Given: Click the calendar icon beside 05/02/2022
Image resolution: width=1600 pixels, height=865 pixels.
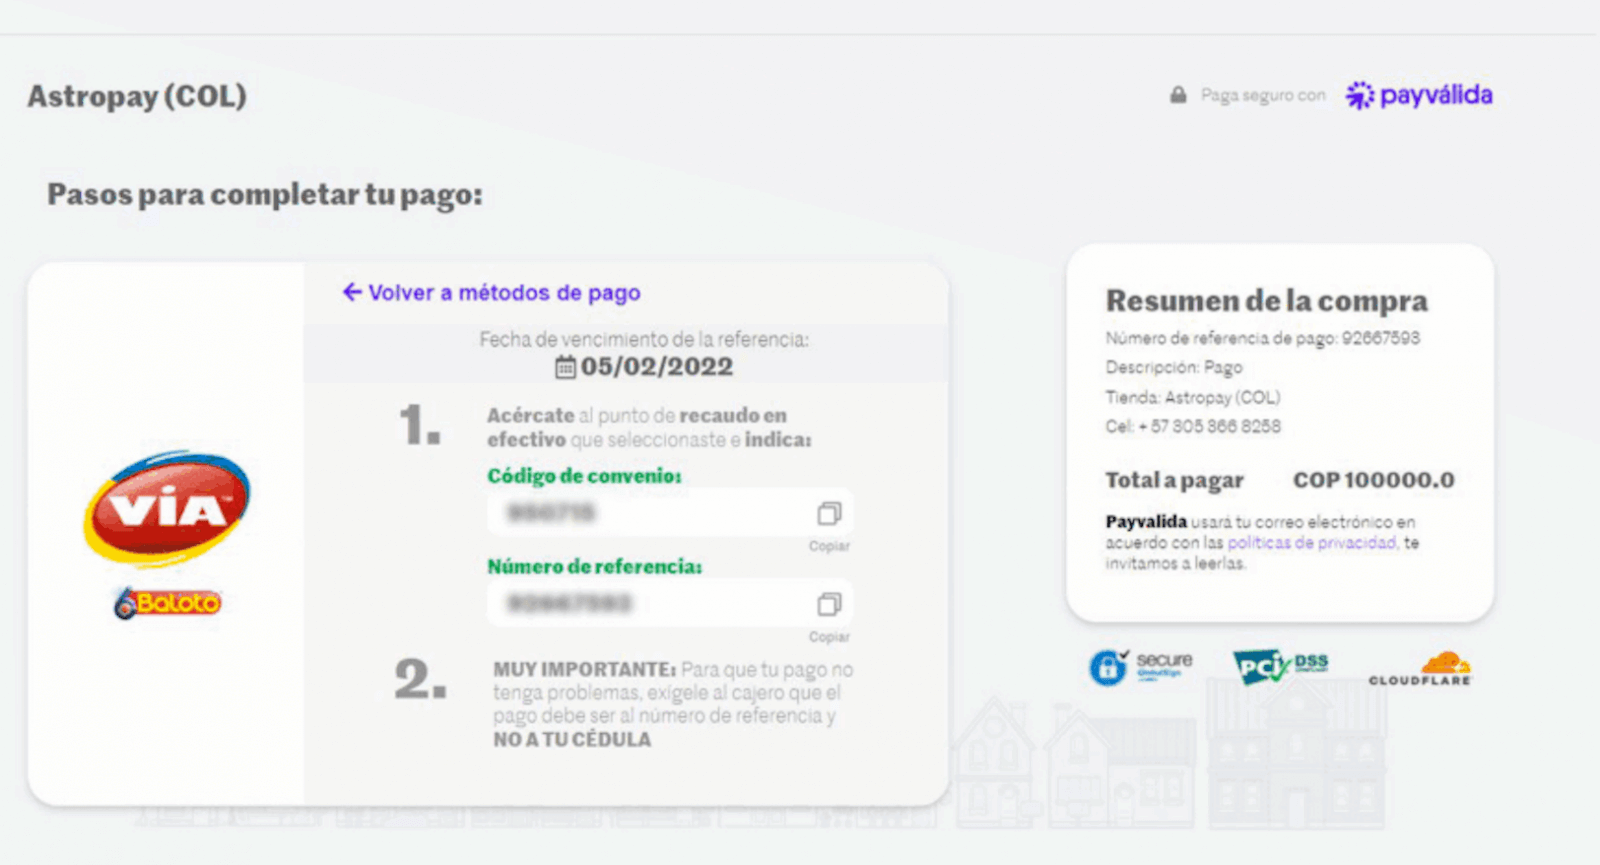Looking at the screenshot, I should (565, 367).
